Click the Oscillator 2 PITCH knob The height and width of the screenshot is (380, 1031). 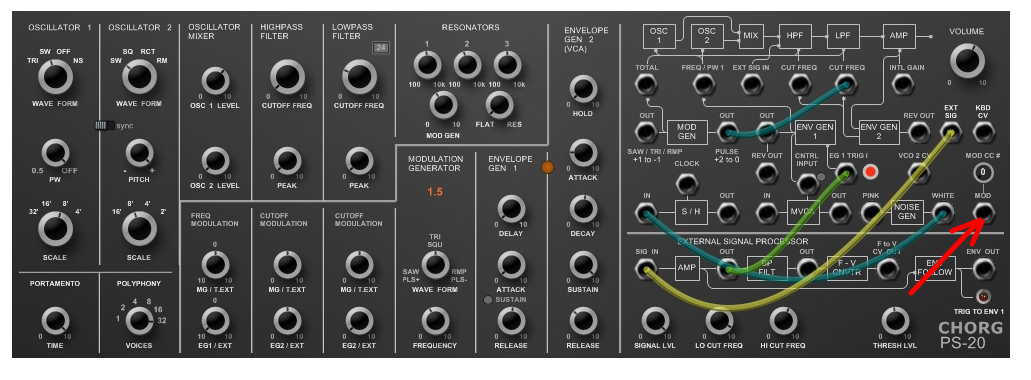pos(139,153)
